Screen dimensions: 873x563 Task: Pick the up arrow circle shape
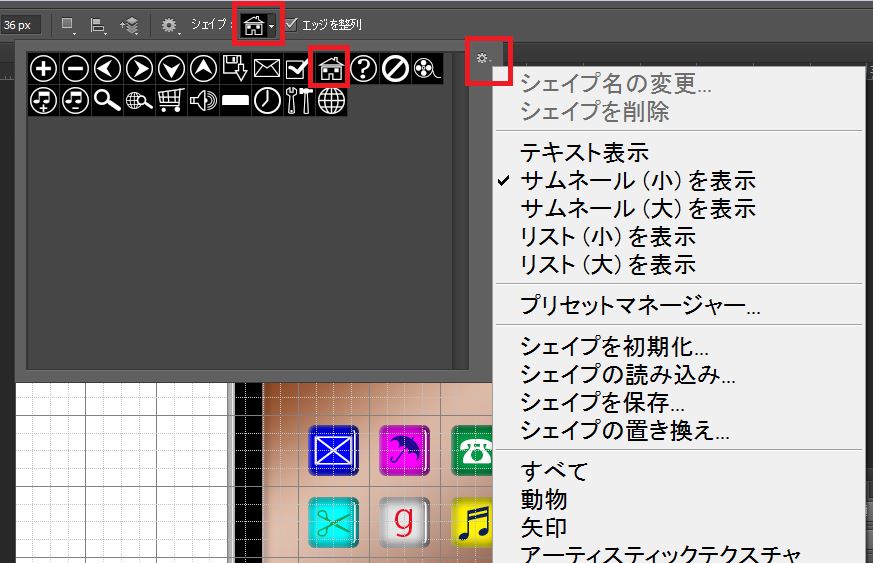[203, 69]
